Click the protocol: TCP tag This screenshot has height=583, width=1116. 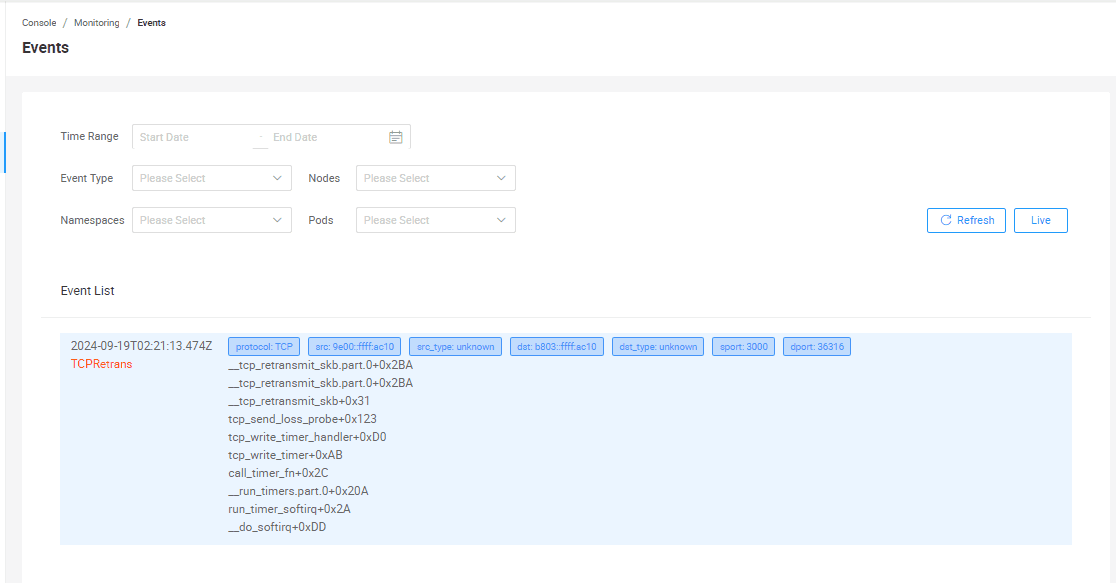(x=264, y=347)
